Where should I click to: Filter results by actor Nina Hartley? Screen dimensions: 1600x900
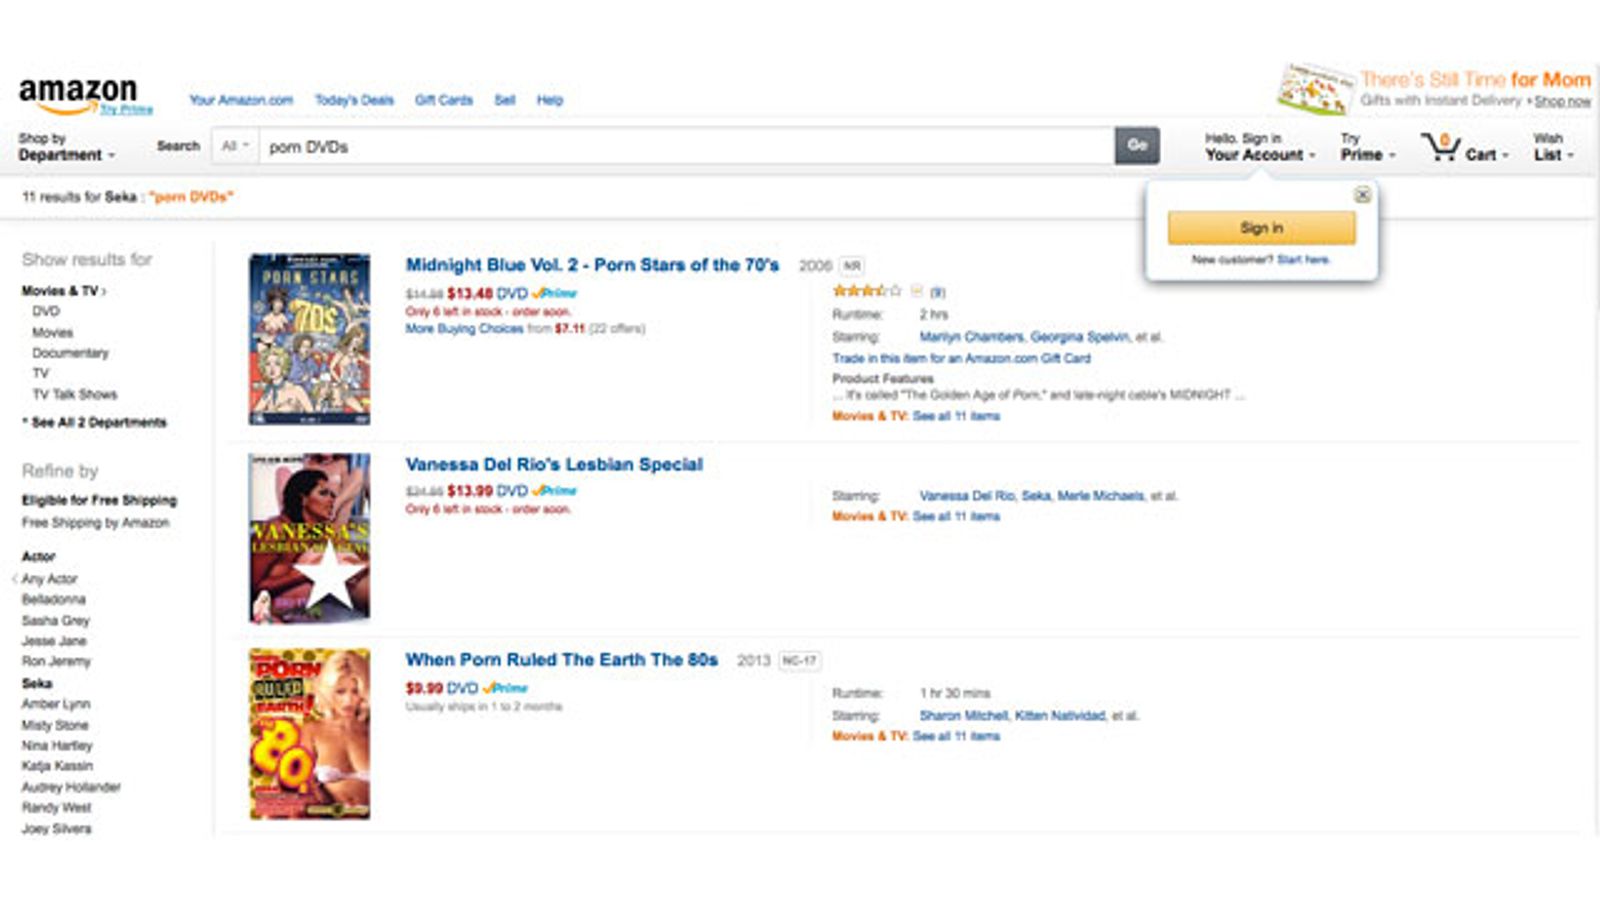click(x=57, y=745)
